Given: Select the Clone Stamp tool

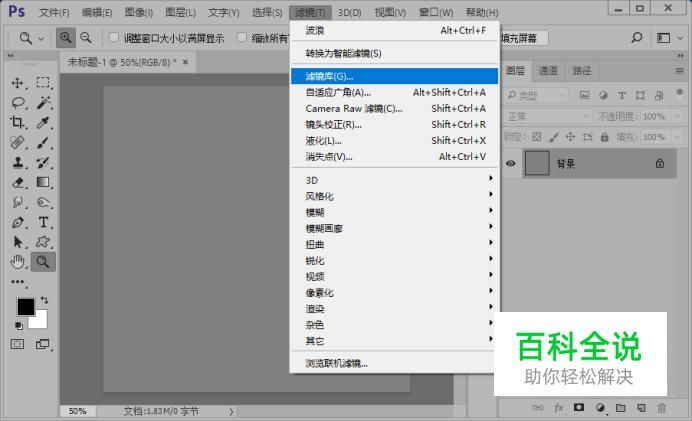Looking at the screenshot, I should coord(17,162).
